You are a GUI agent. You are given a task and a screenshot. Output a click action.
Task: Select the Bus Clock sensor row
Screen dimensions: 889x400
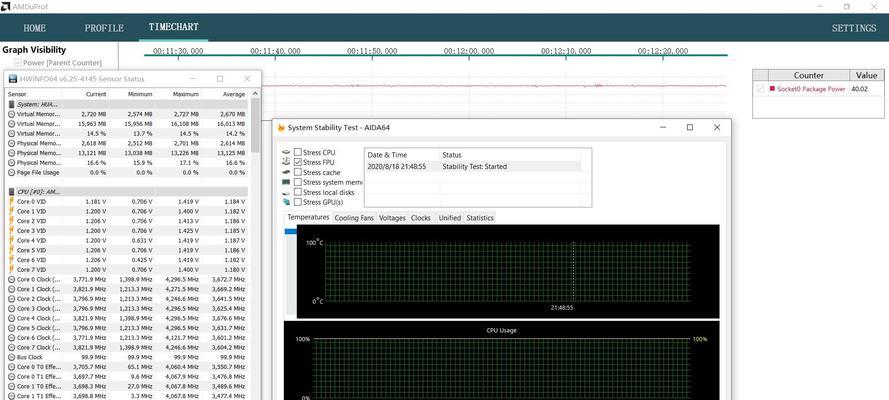pos(128,357)
